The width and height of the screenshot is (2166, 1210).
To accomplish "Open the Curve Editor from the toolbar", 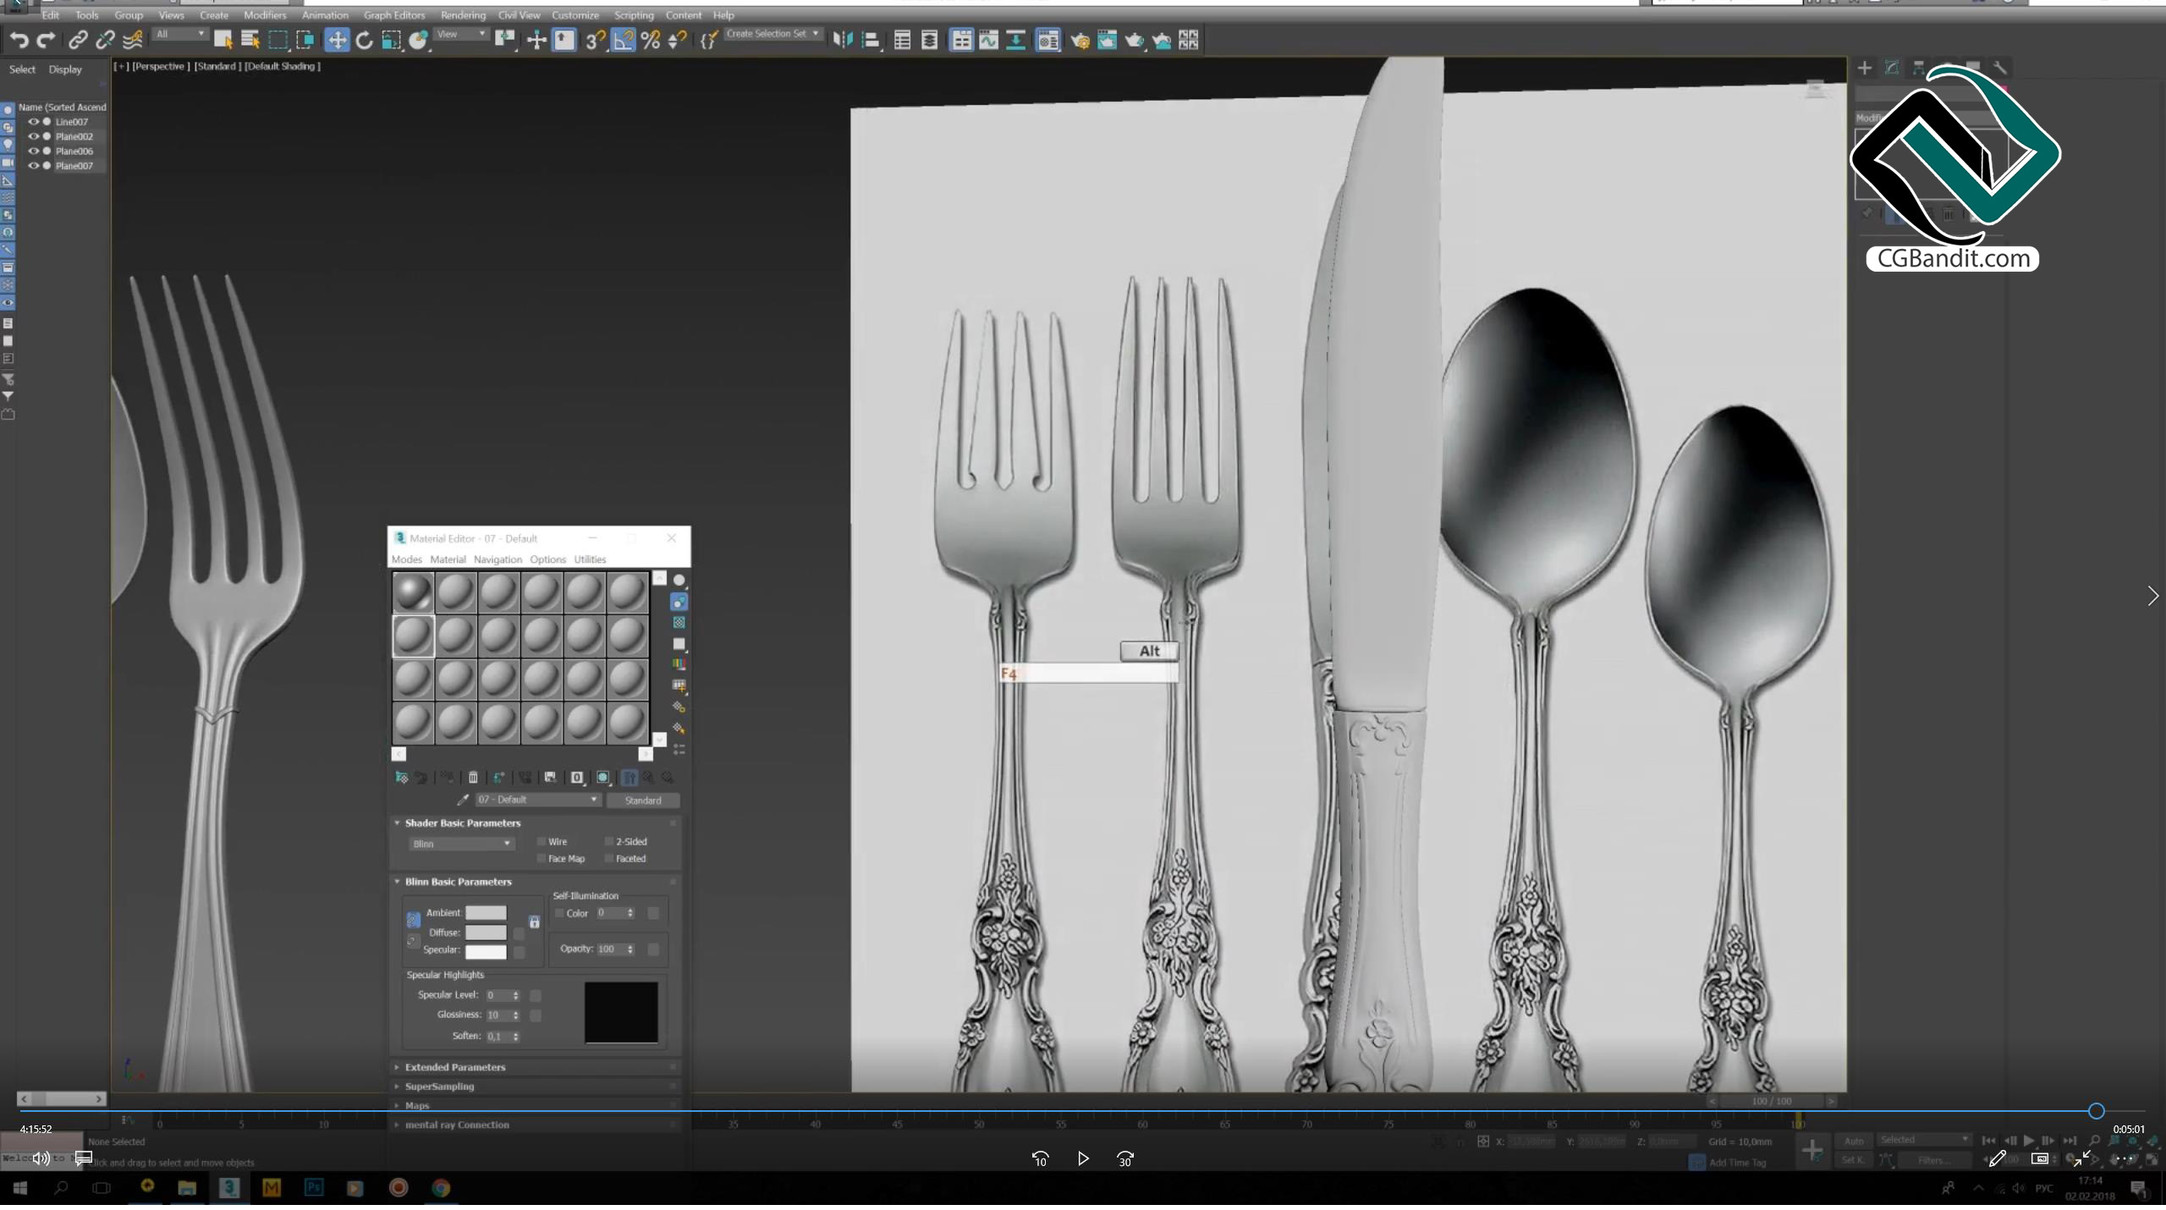I will pyautogui.click(x=988, y=40).
